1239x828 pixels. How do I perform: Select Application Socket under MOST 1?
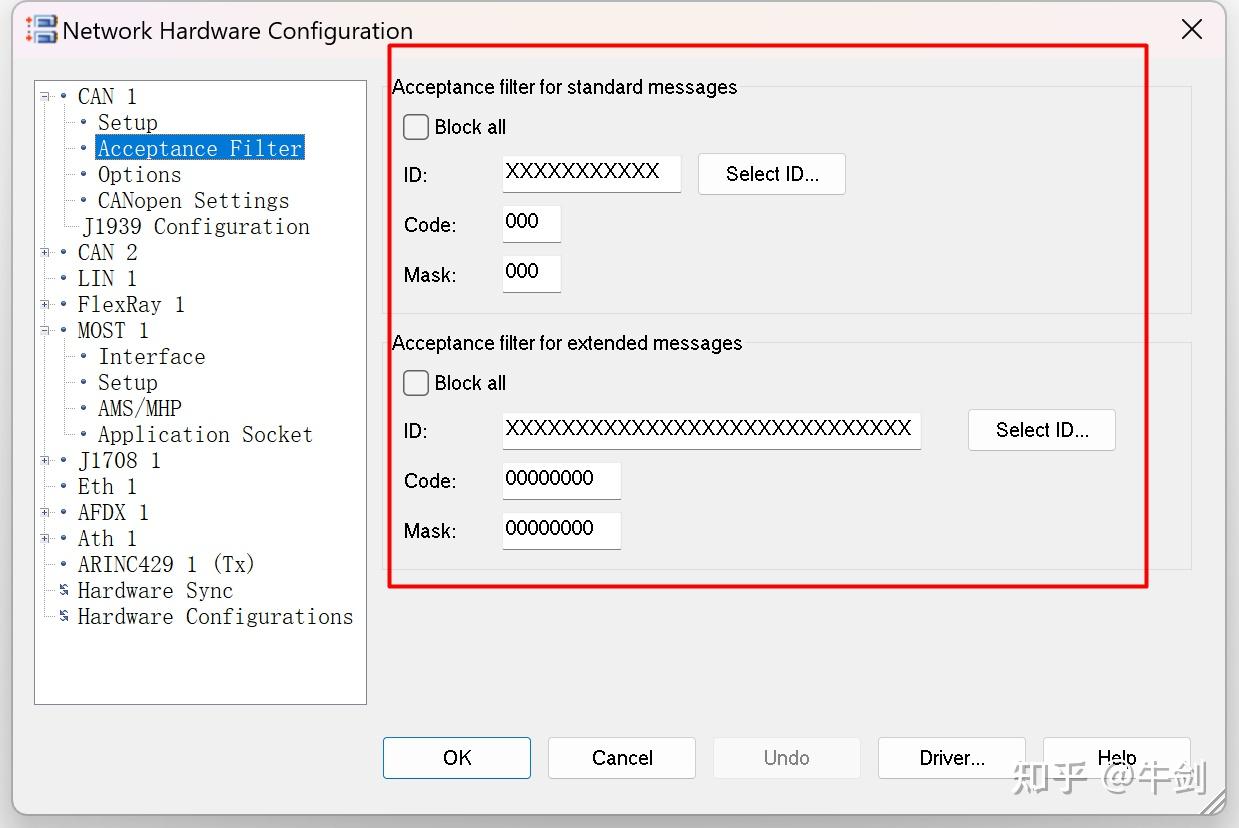[x=205, y=434]
